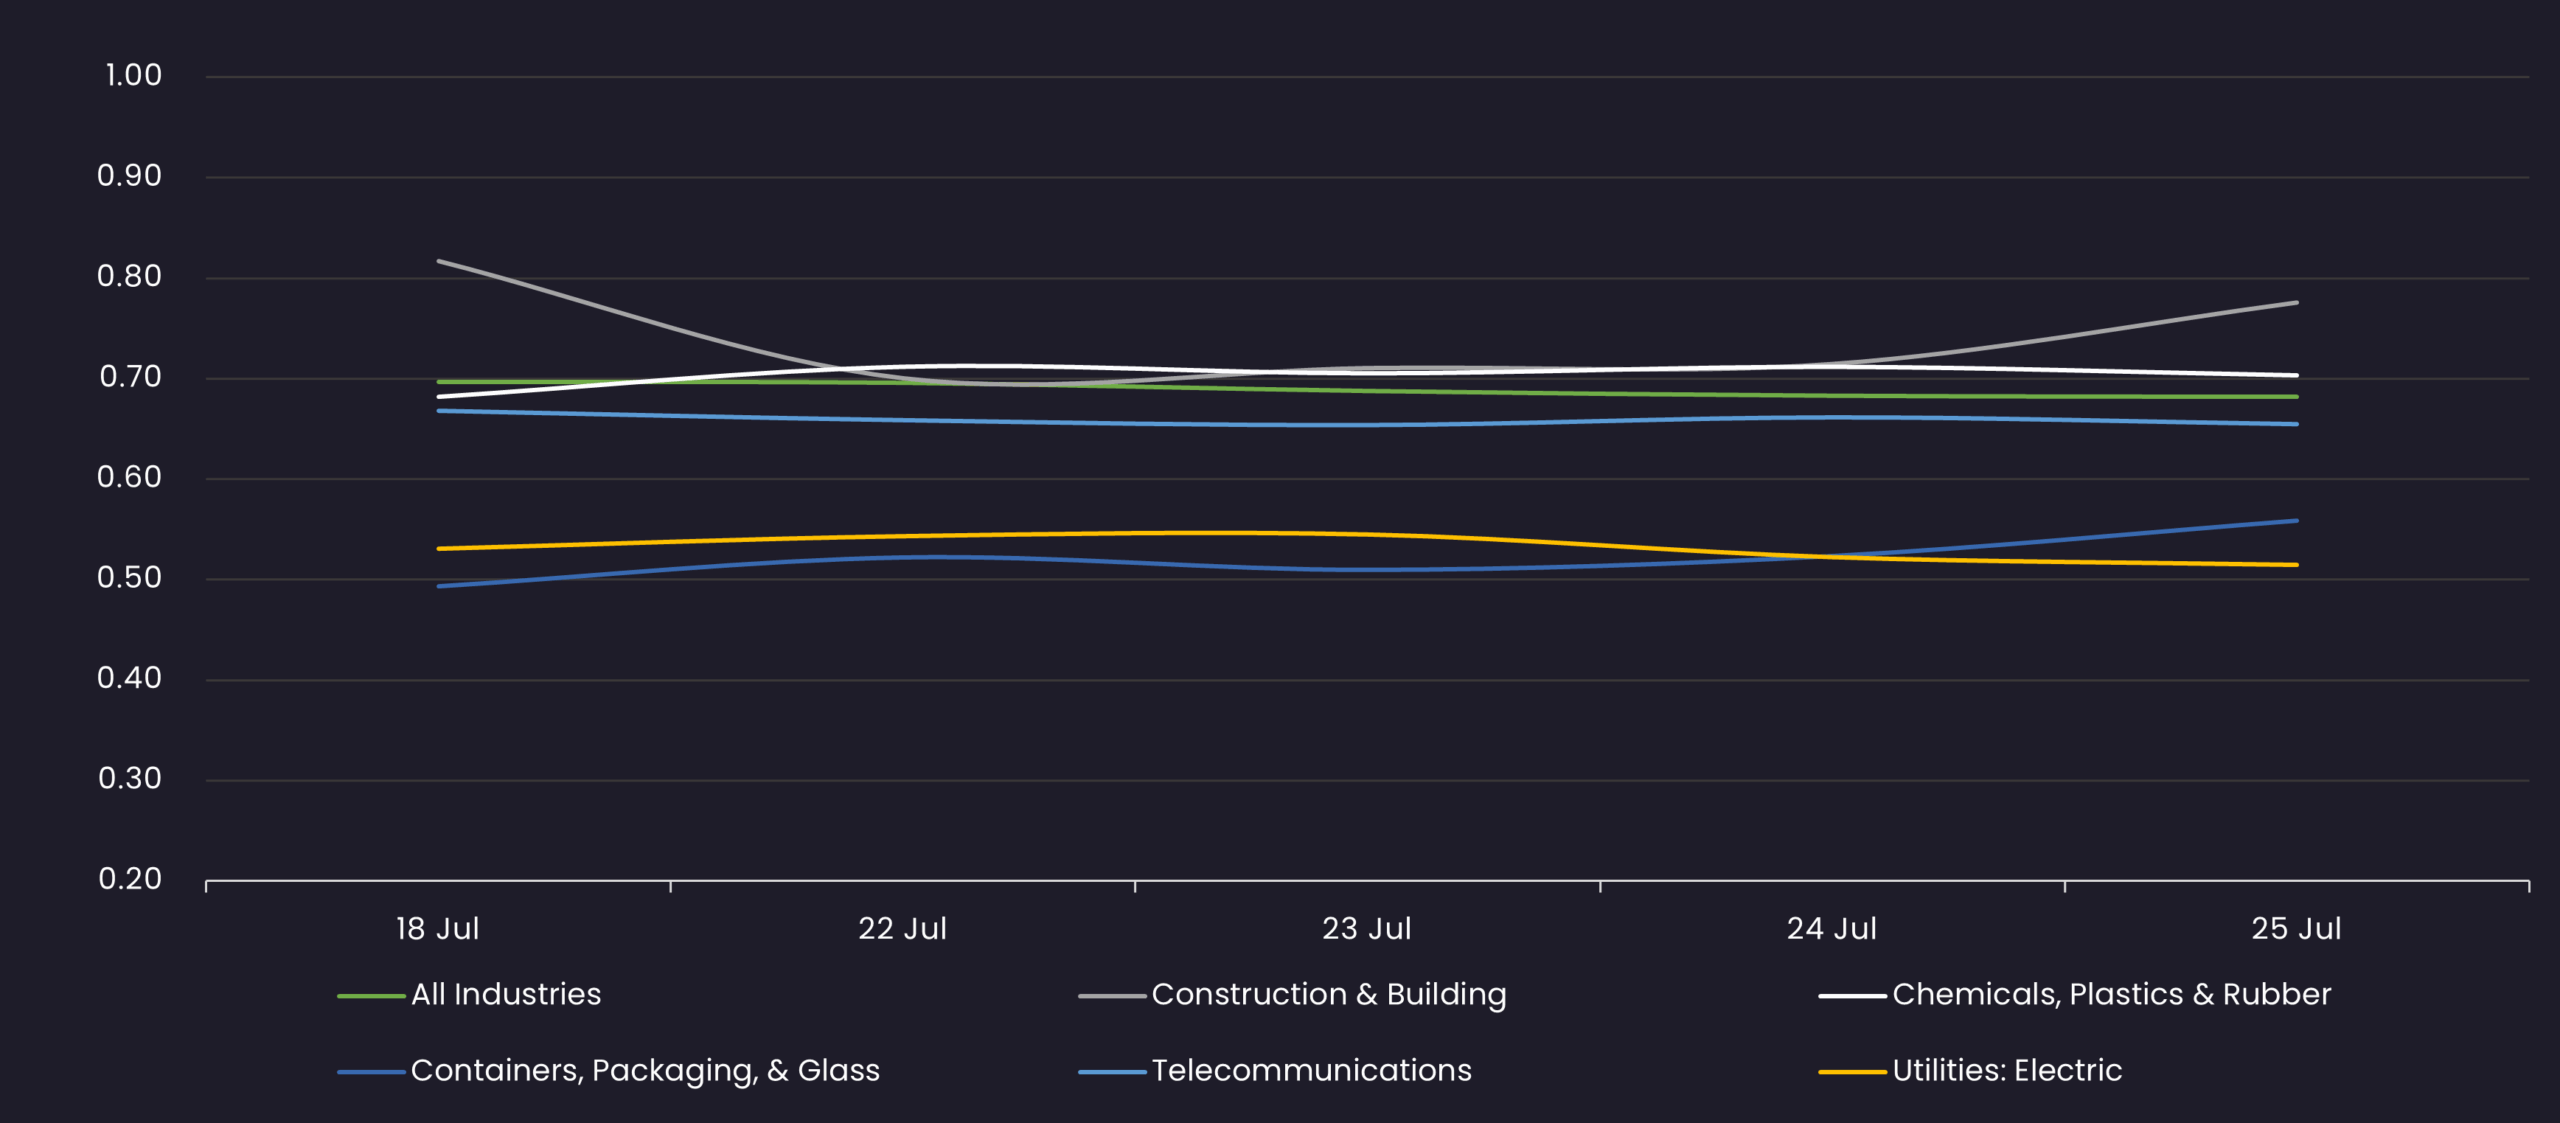Click the green All Industries legend line

click(x=371, y=996)
